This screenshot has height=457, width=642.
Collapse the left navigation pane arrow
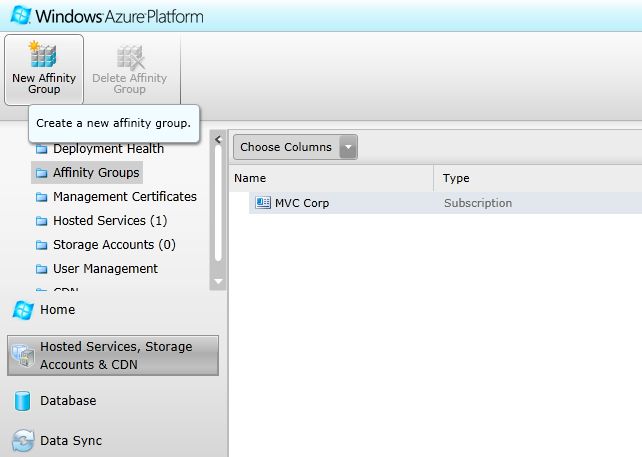tap(218, 140)
